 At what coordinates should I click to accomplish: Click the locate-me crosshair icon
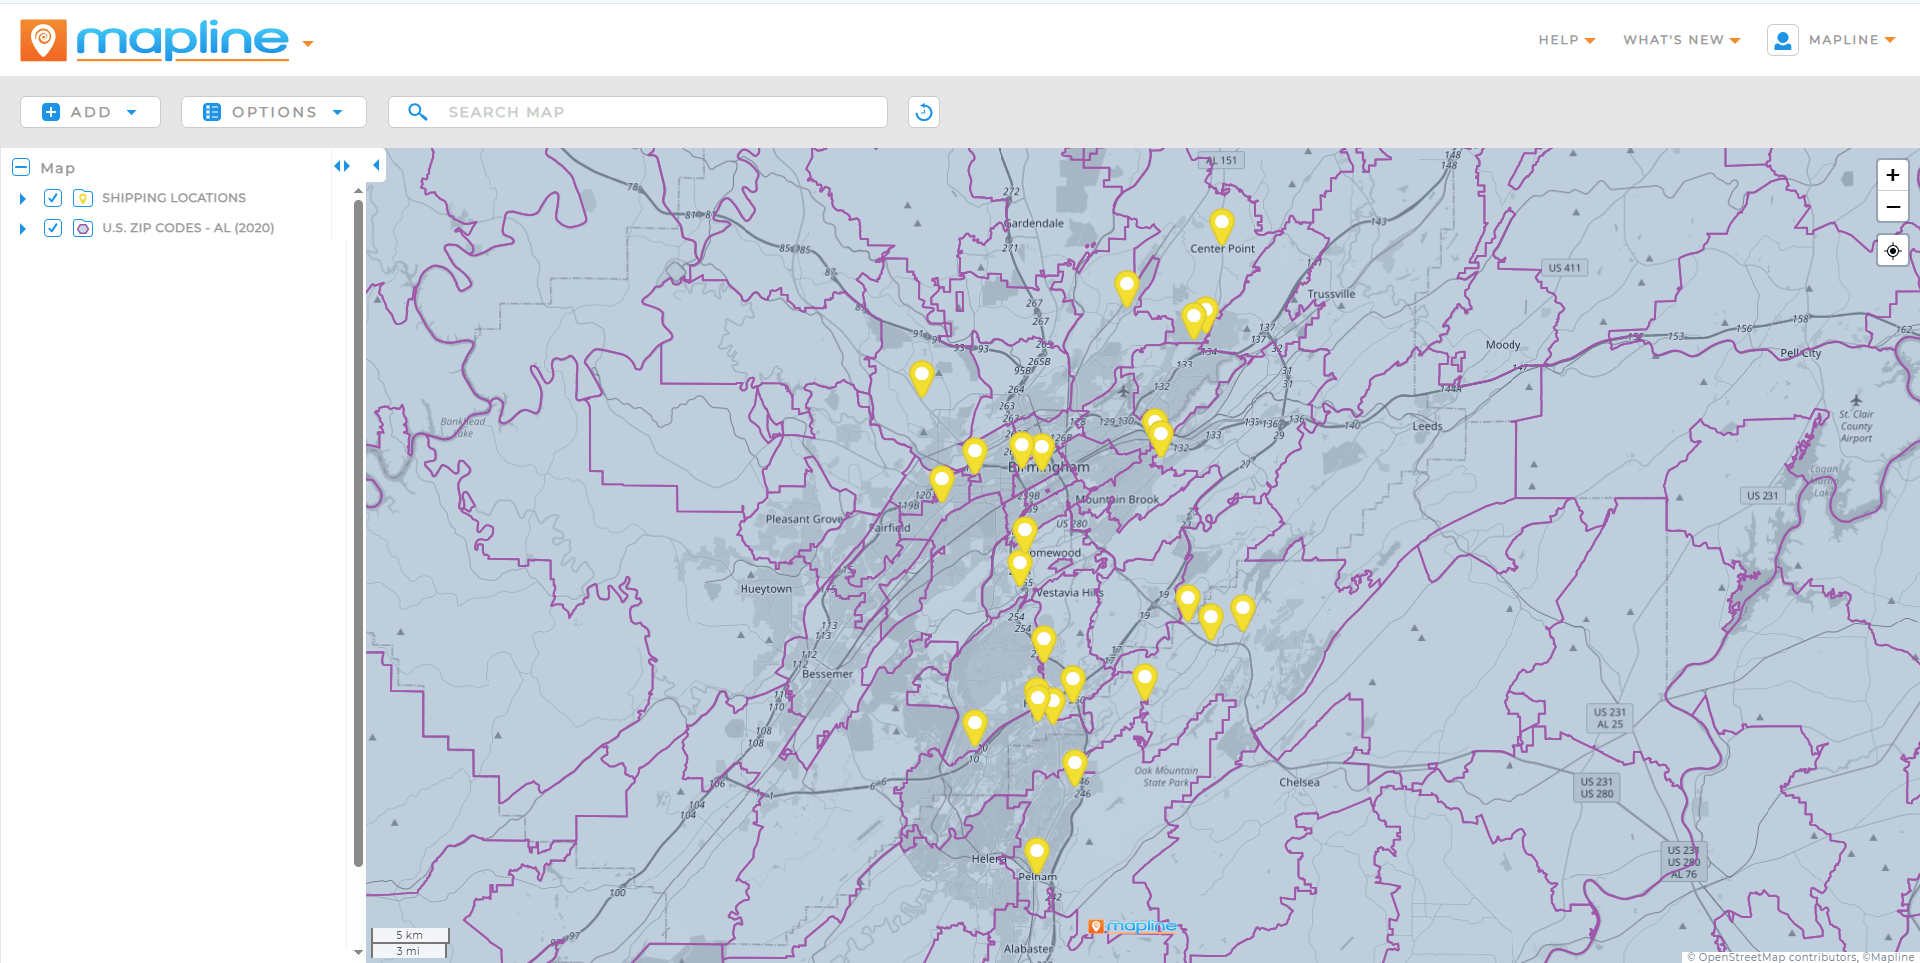point(1892,251)
